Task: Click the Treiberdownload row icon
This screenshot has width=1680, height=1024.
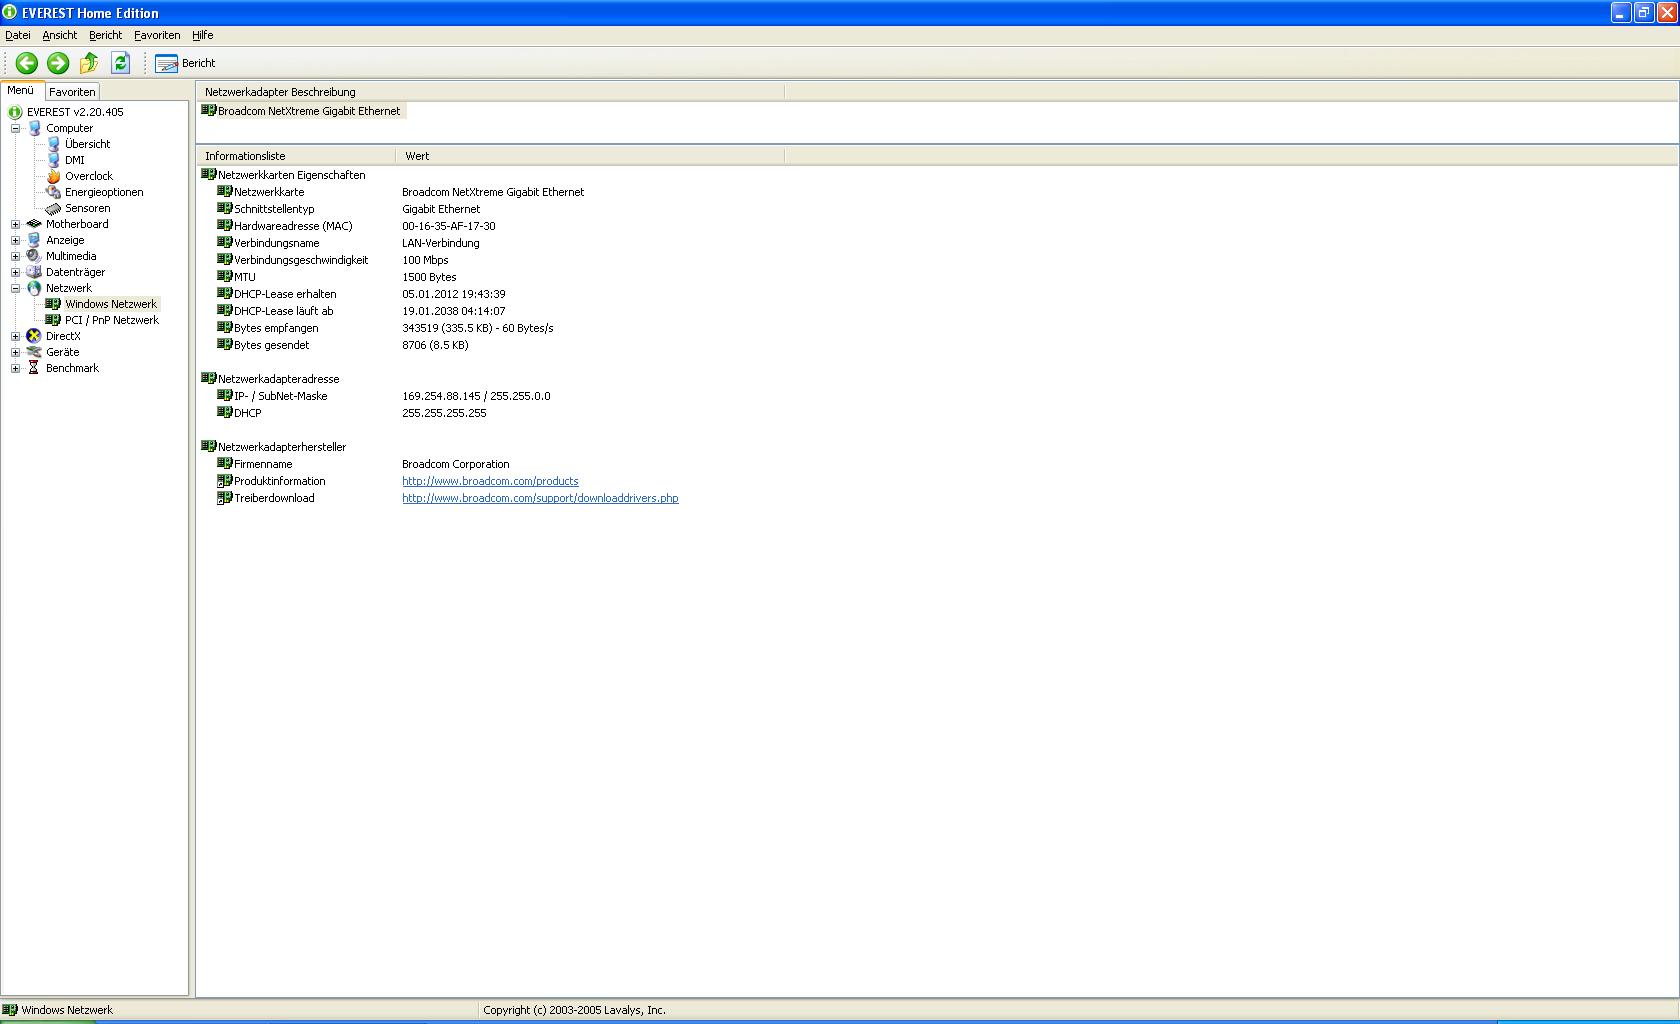Action: (224, 497)
